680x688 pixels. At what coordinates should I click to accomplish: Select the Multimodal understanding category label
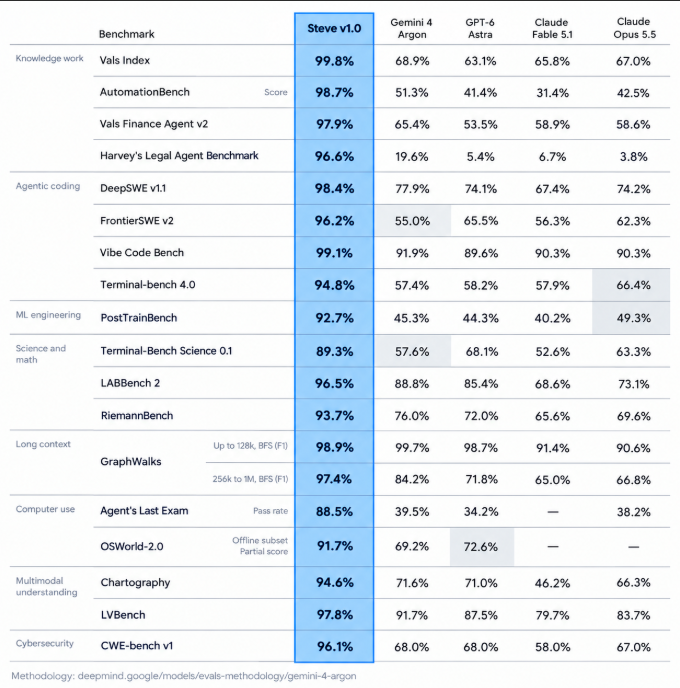(47, 587)
